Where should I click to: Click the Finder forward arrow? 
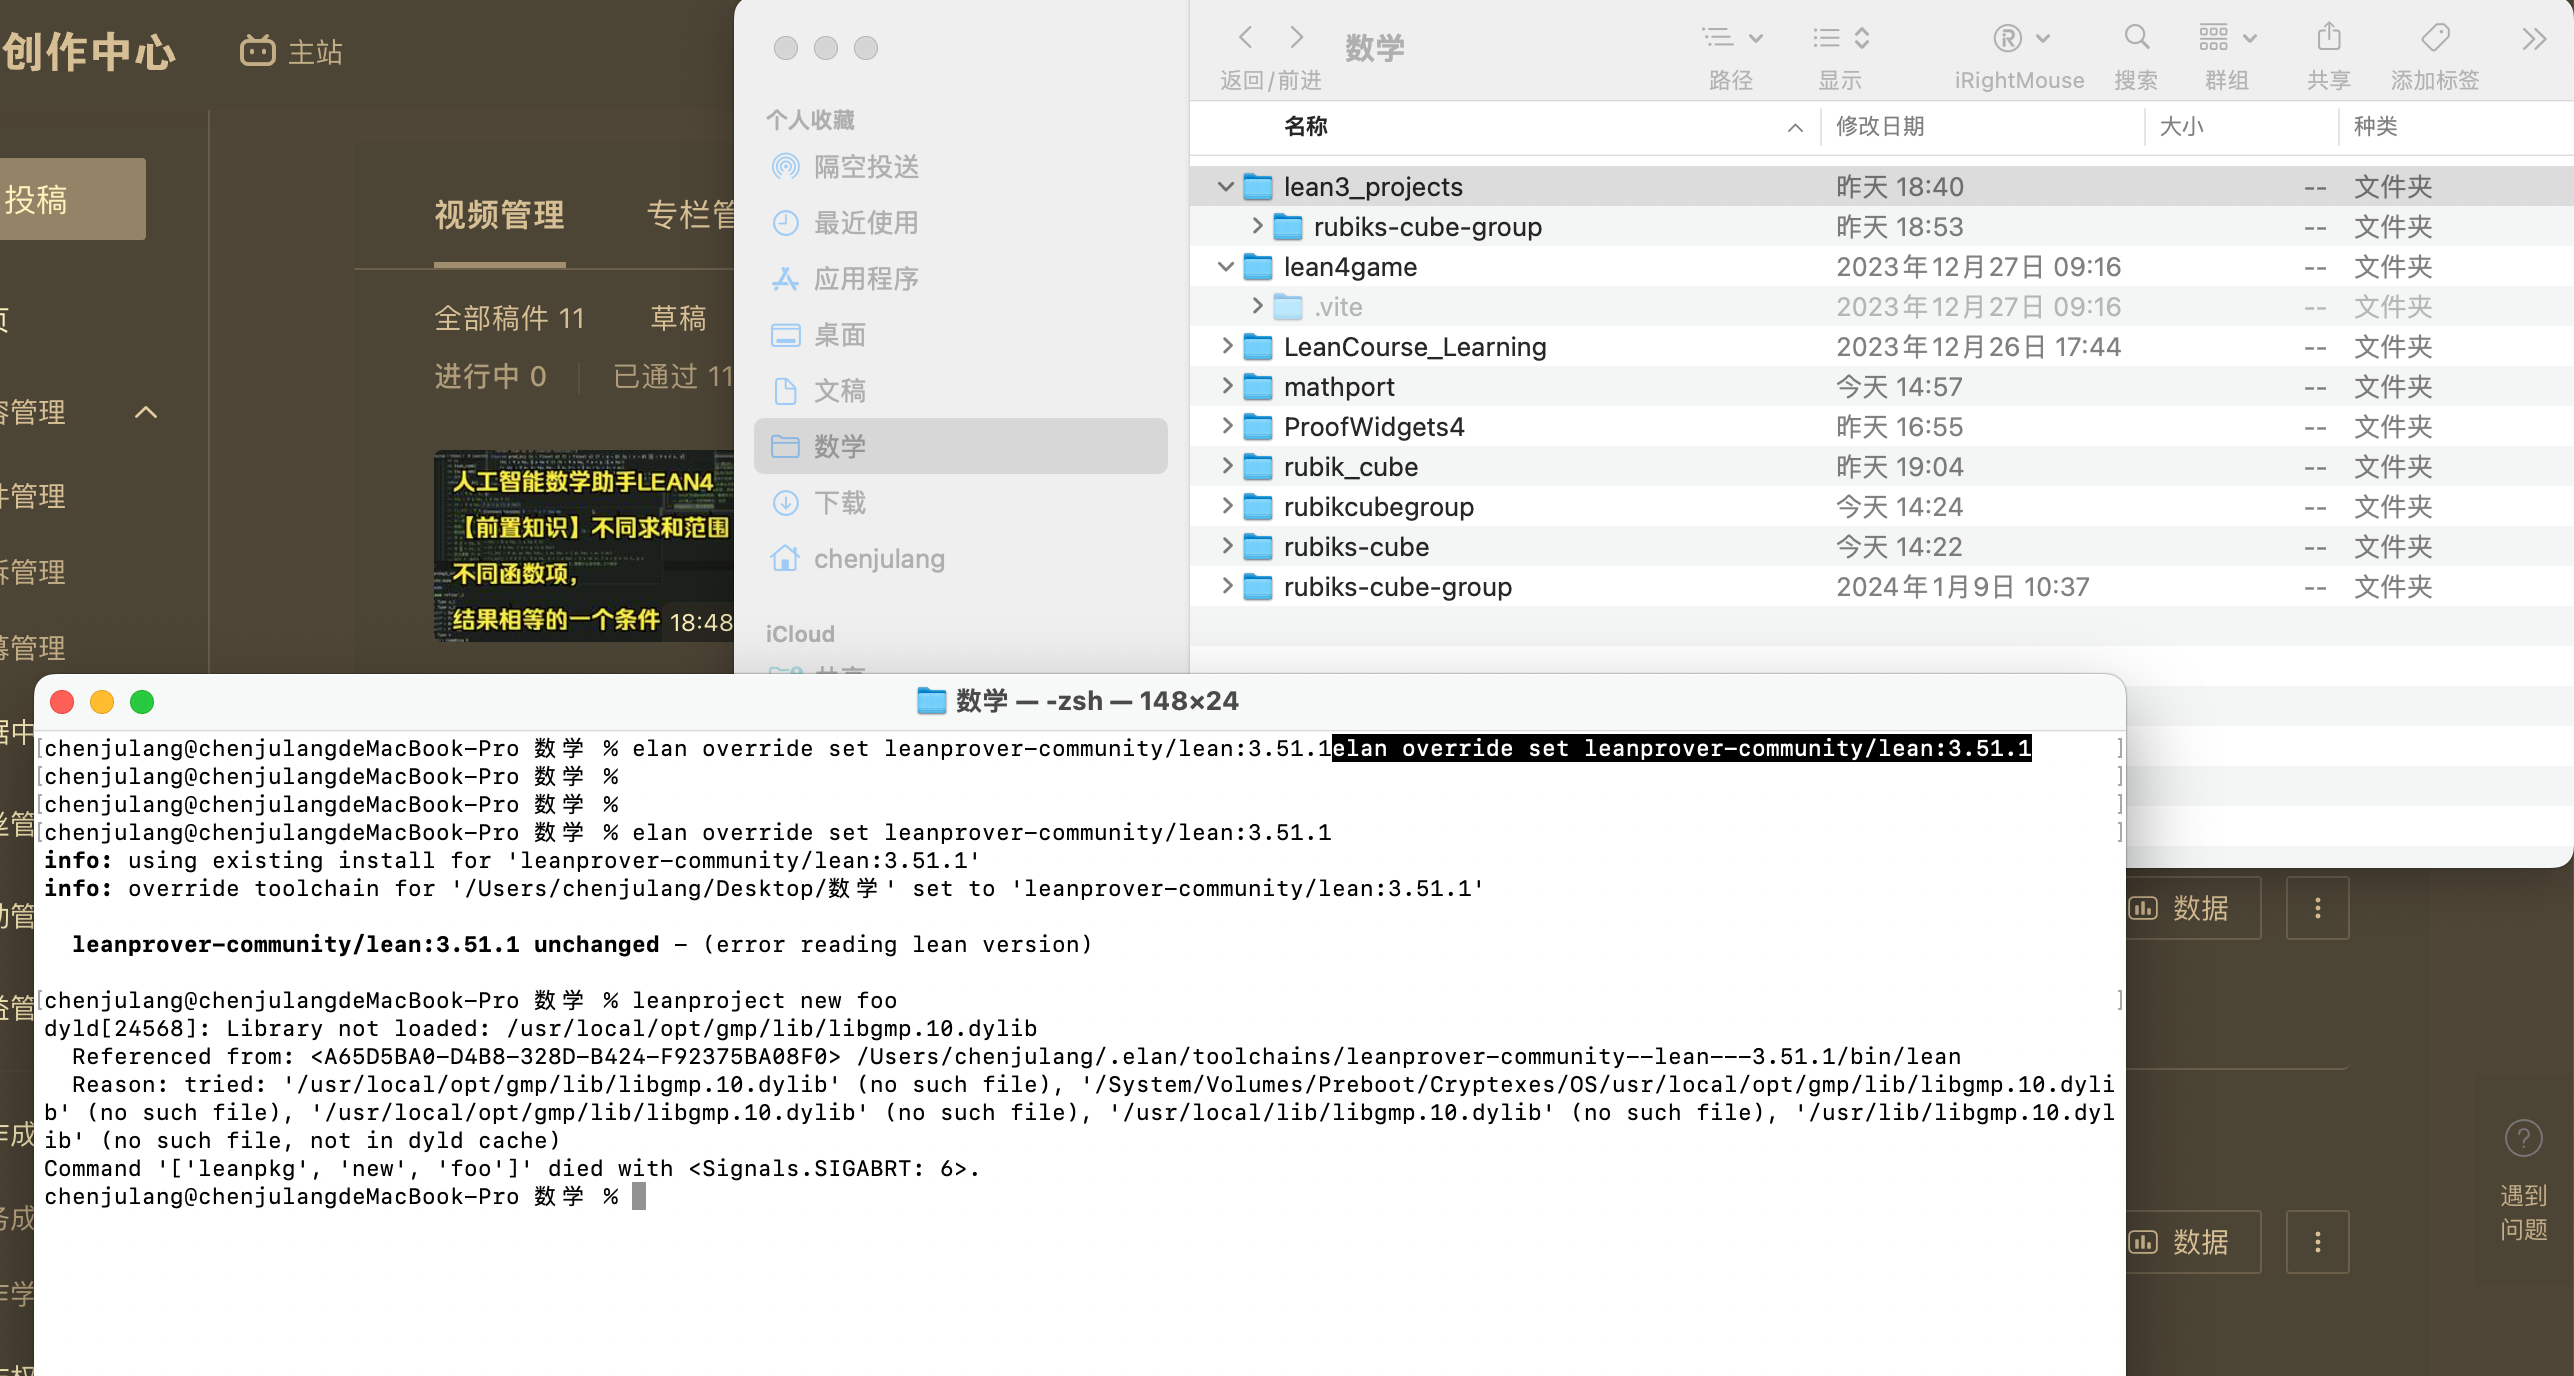click(x=1296, y=38)
